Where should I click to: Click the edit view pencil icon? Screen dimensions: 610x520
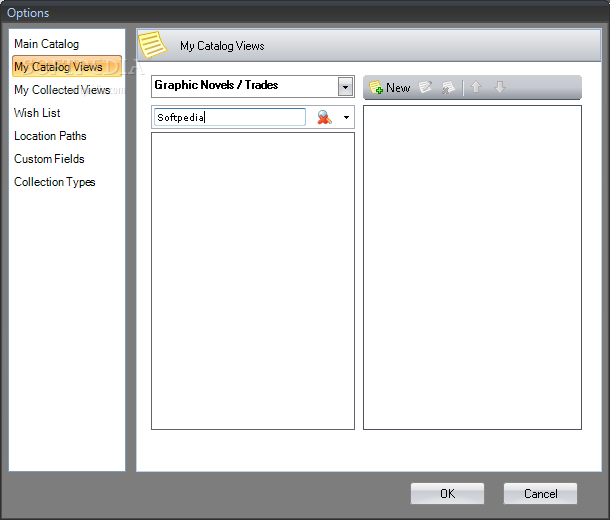click(x=425, y=87)
